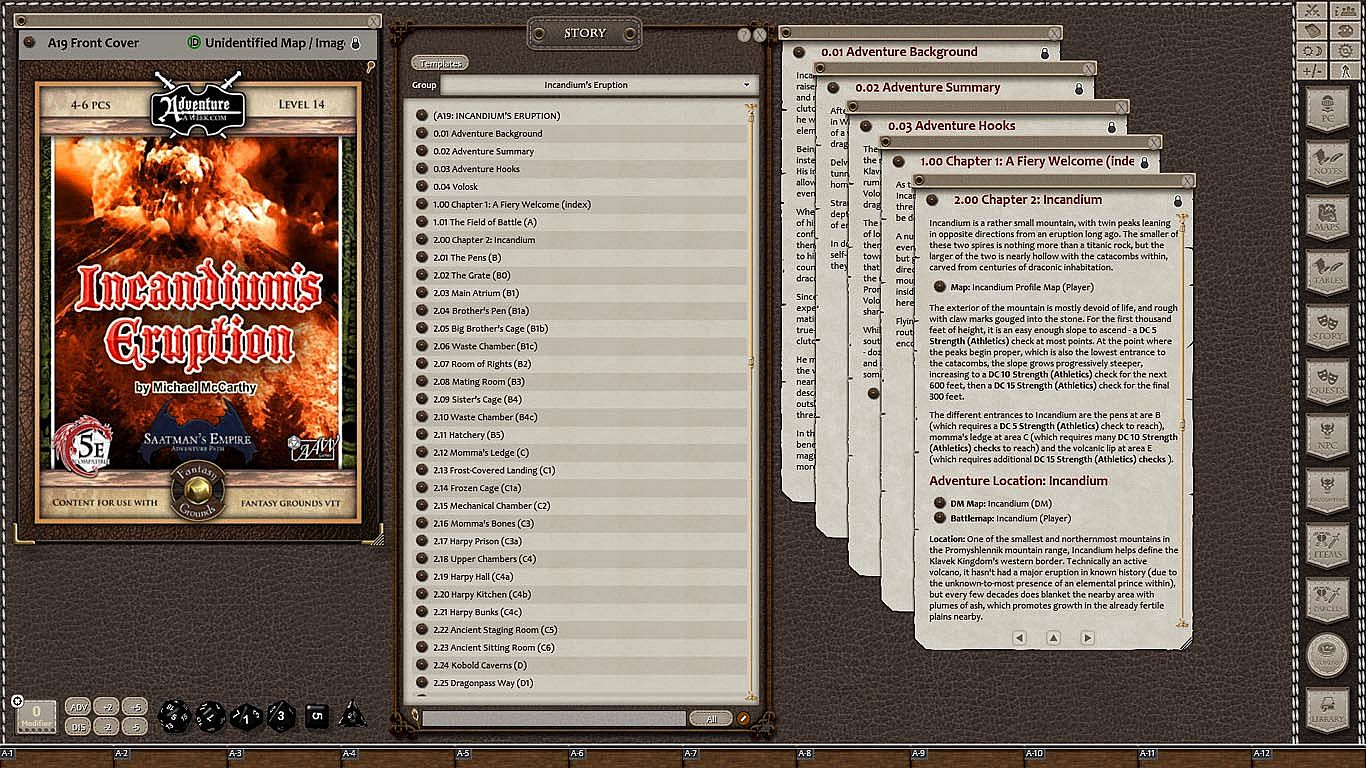Toggle the DIS disadvantage button
This screenshot has height=768, width=1366.
tap(78, 726)
